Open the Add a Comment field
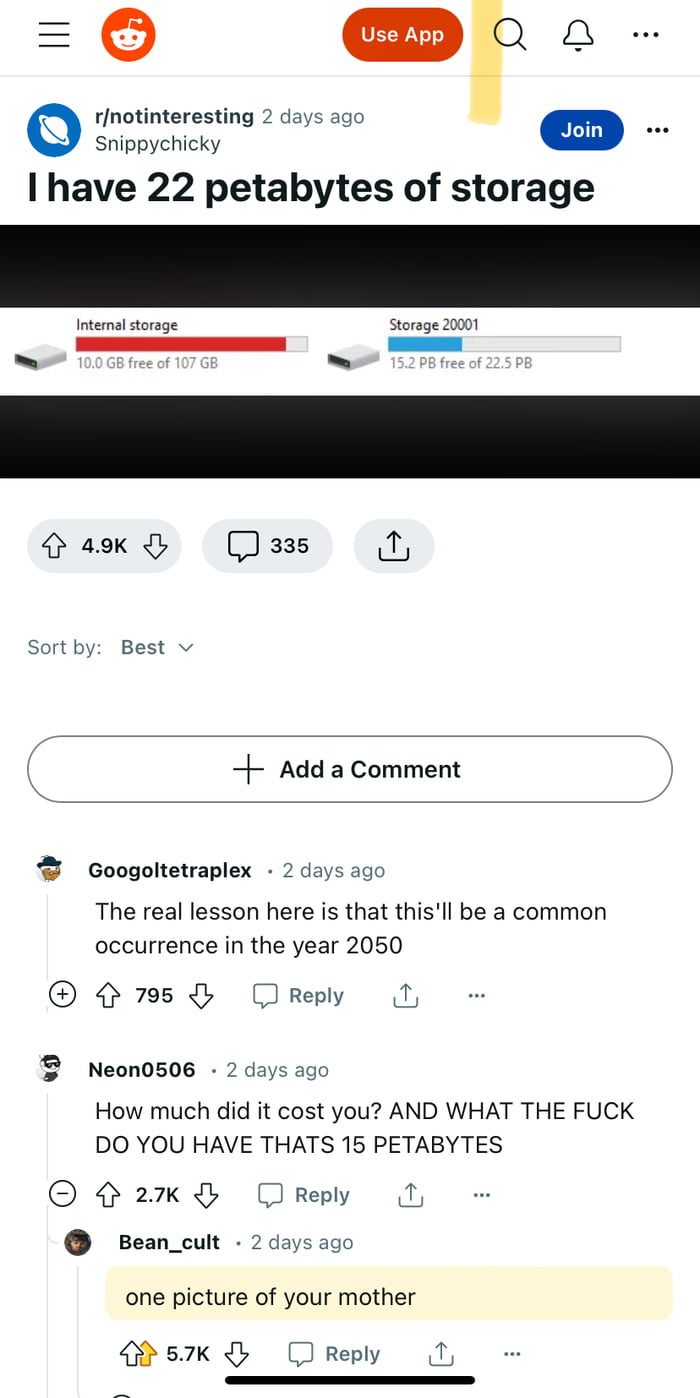Image resolution: width=700 pixels, height=1398 pixels. 349,769
